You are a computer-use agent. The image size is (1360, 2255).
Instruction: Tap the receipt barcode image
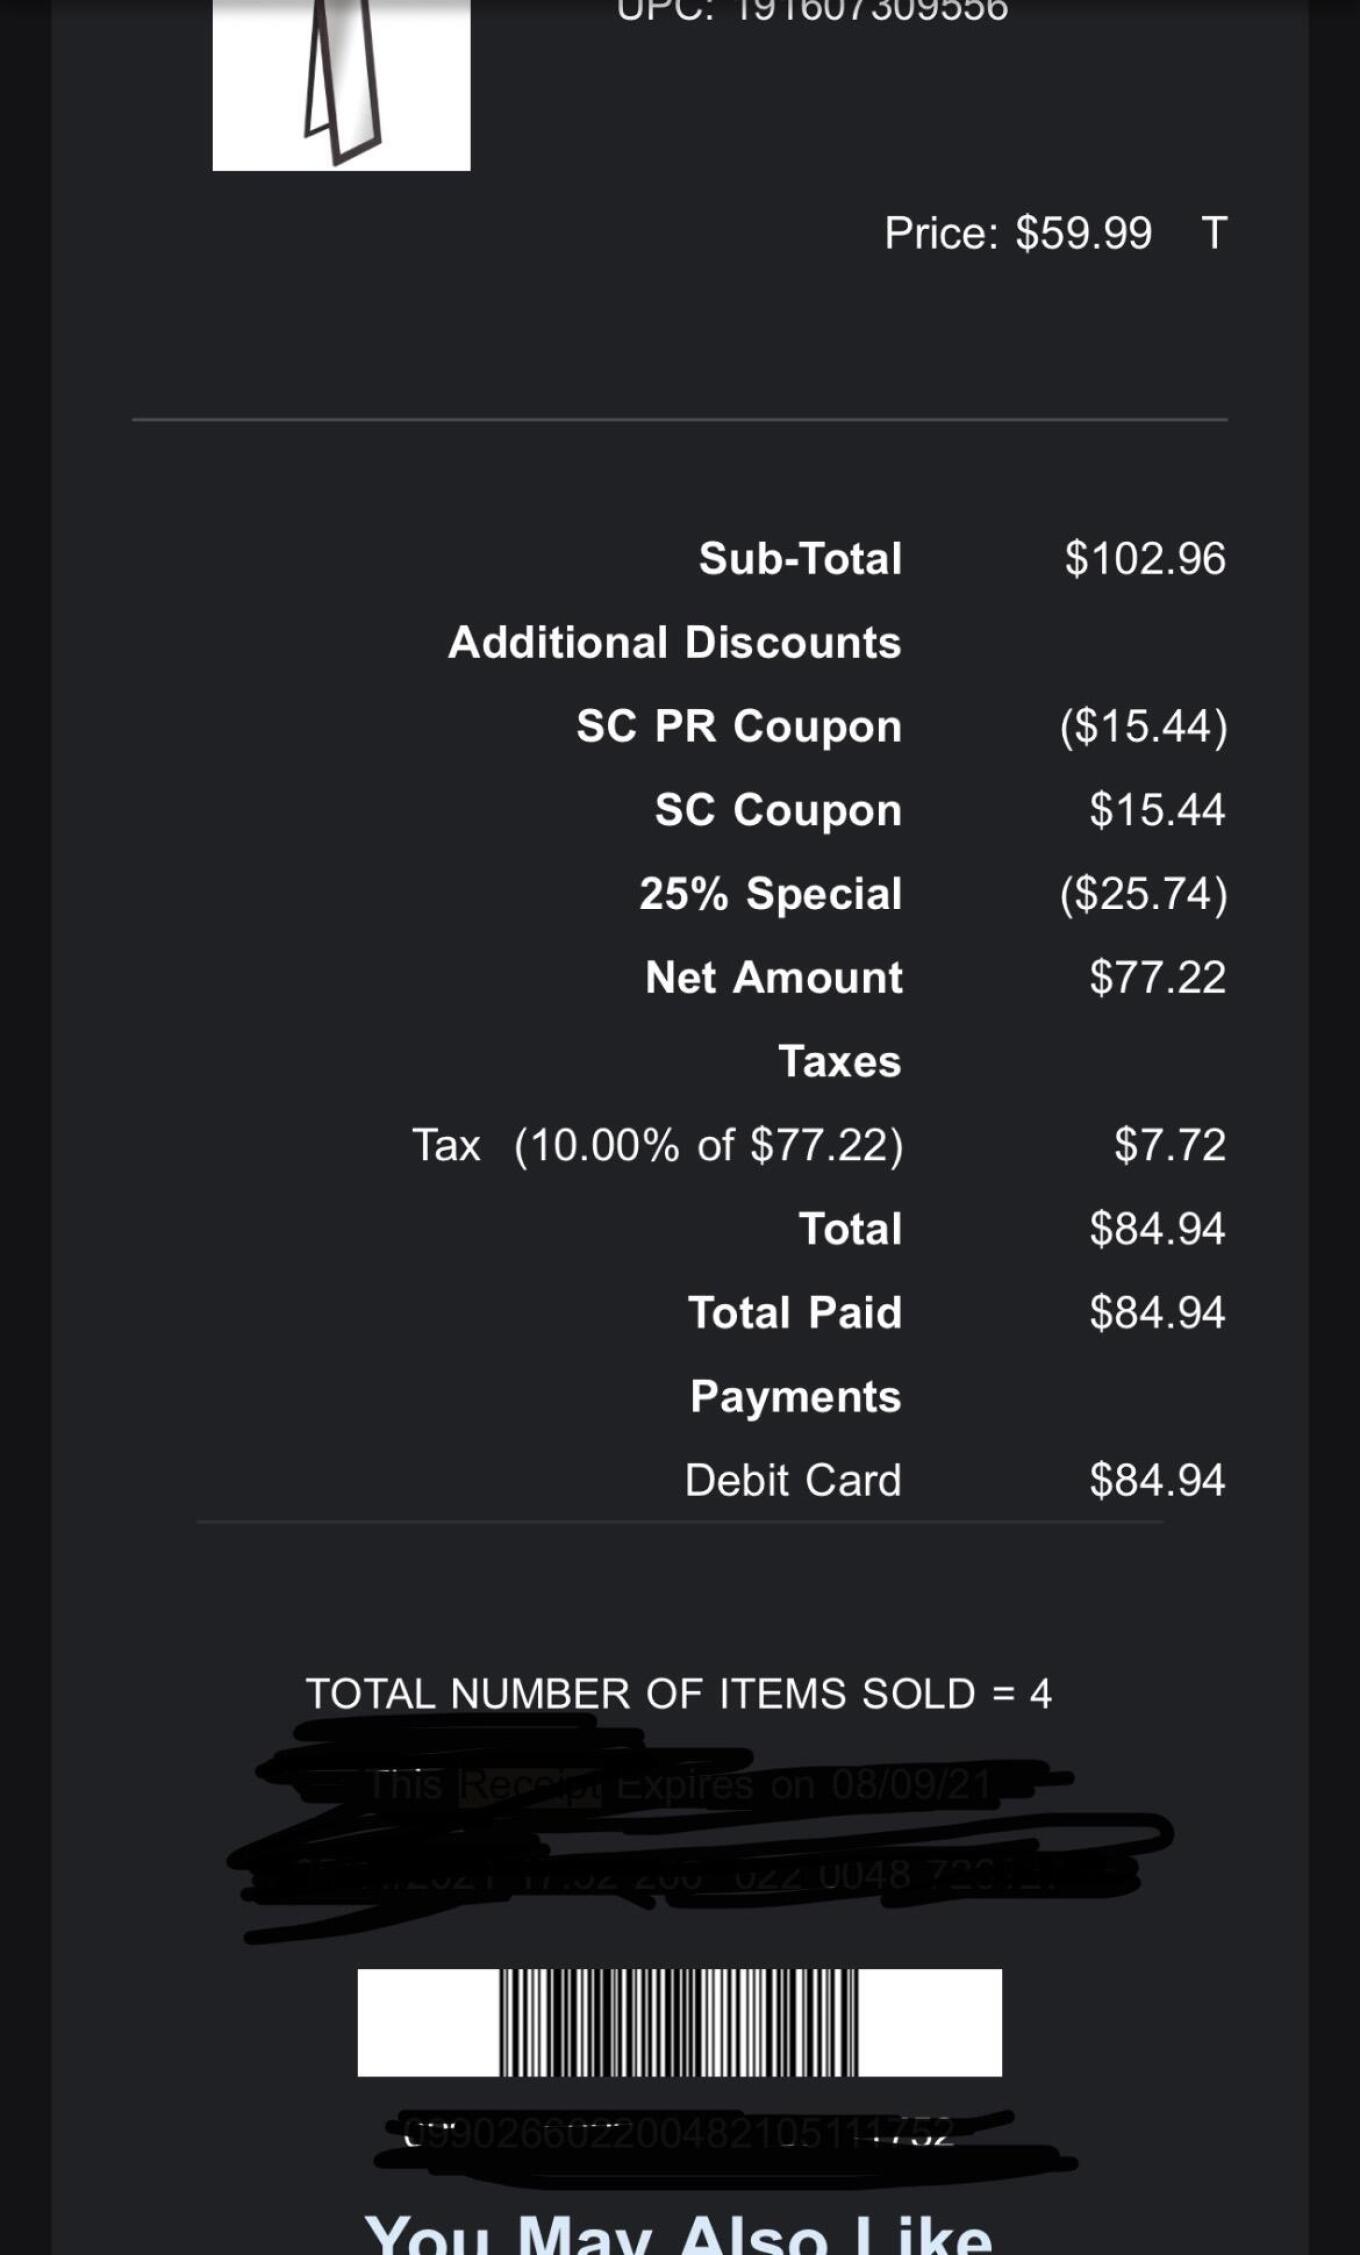point(680,2022)
